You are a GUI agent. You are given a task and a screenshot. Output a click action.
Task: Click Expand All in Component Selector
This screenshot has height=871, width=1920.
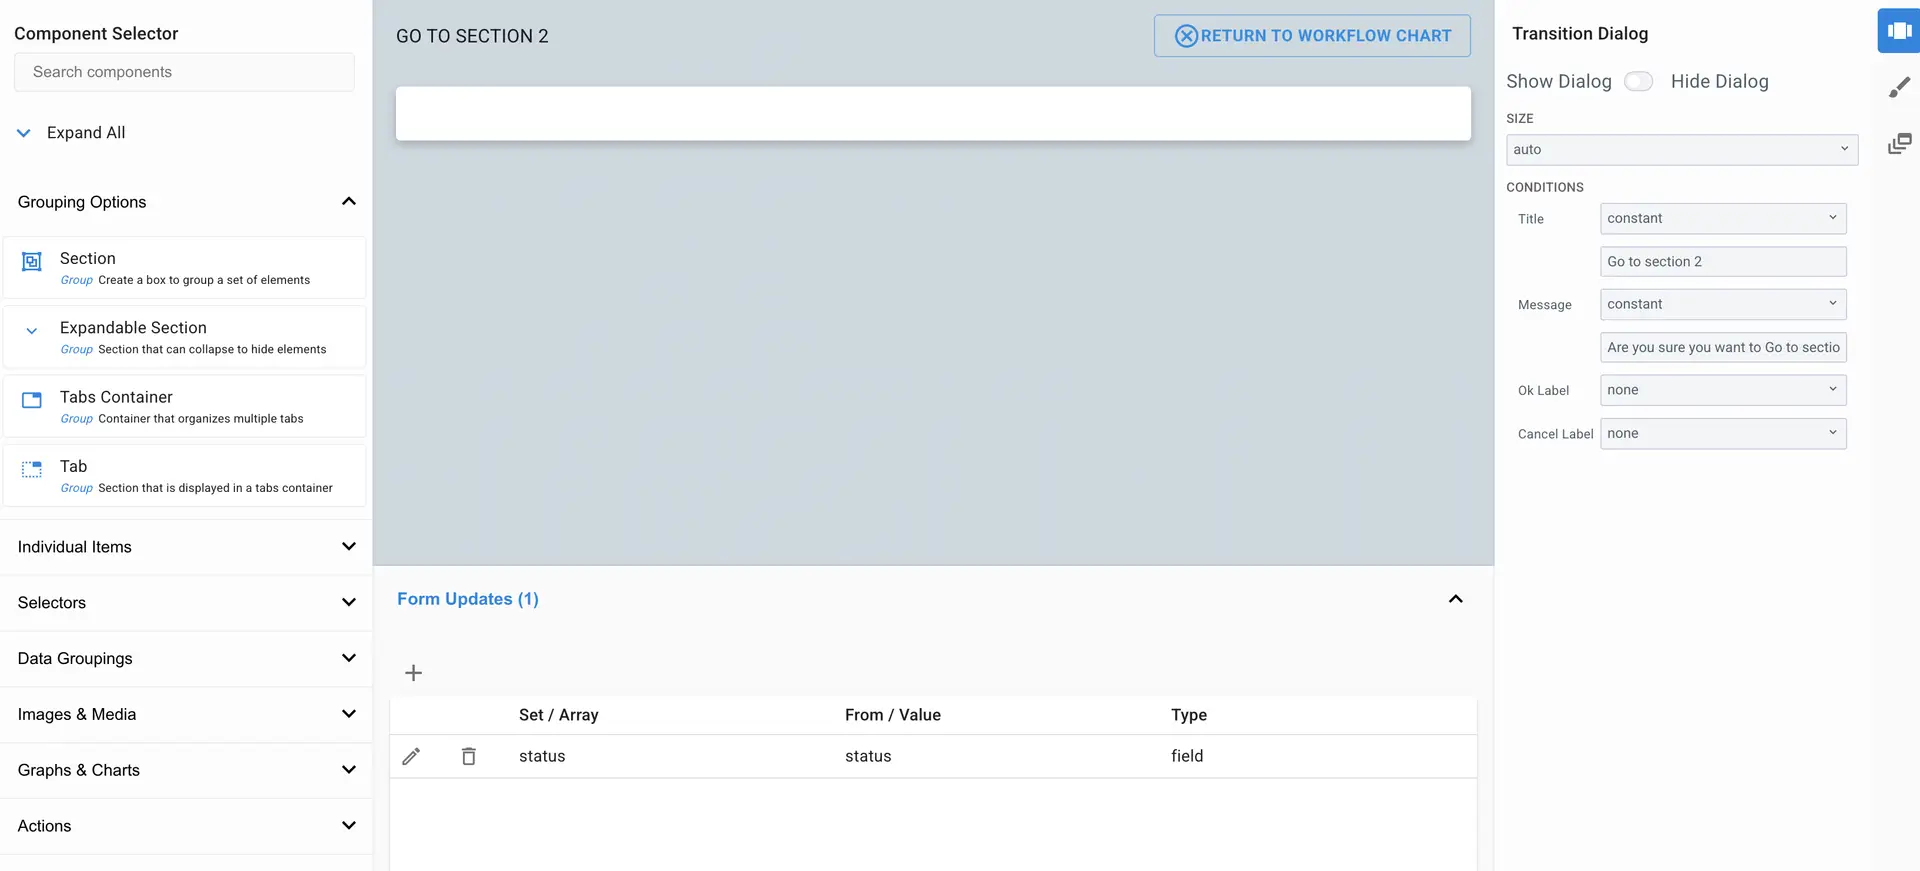click(71, 132)
